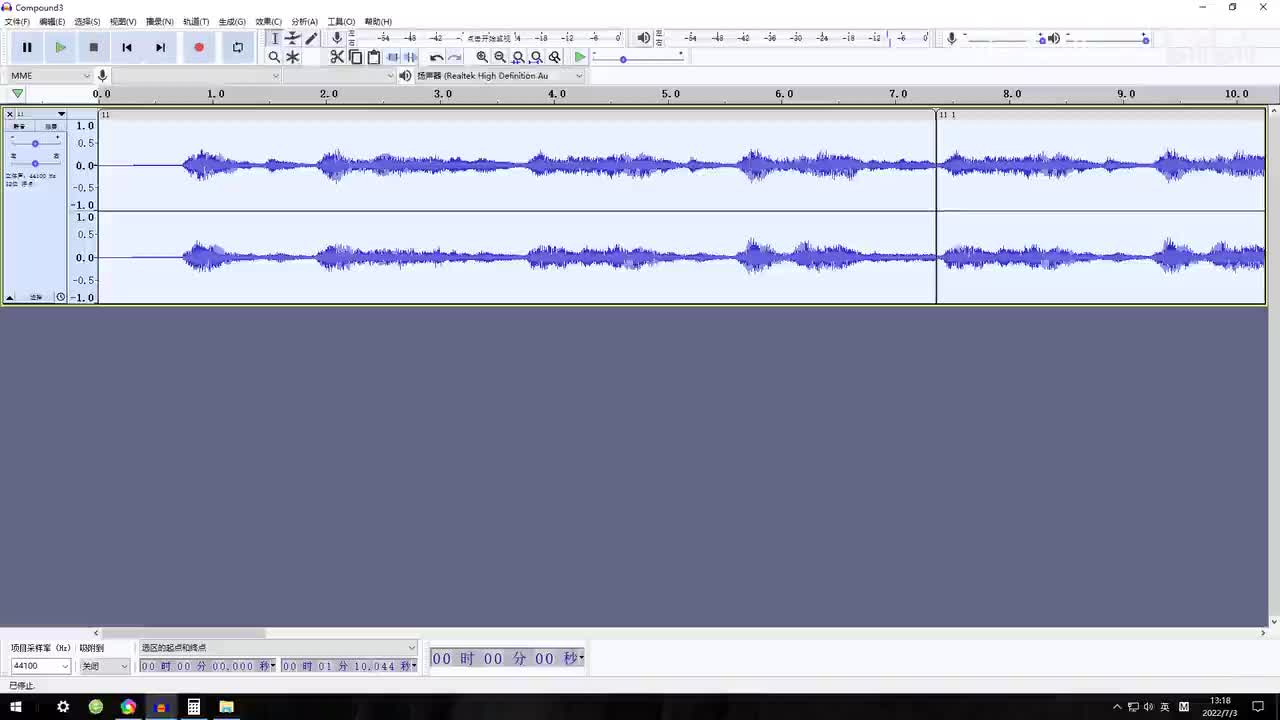Open the selection start and end type dropdown

278,648
